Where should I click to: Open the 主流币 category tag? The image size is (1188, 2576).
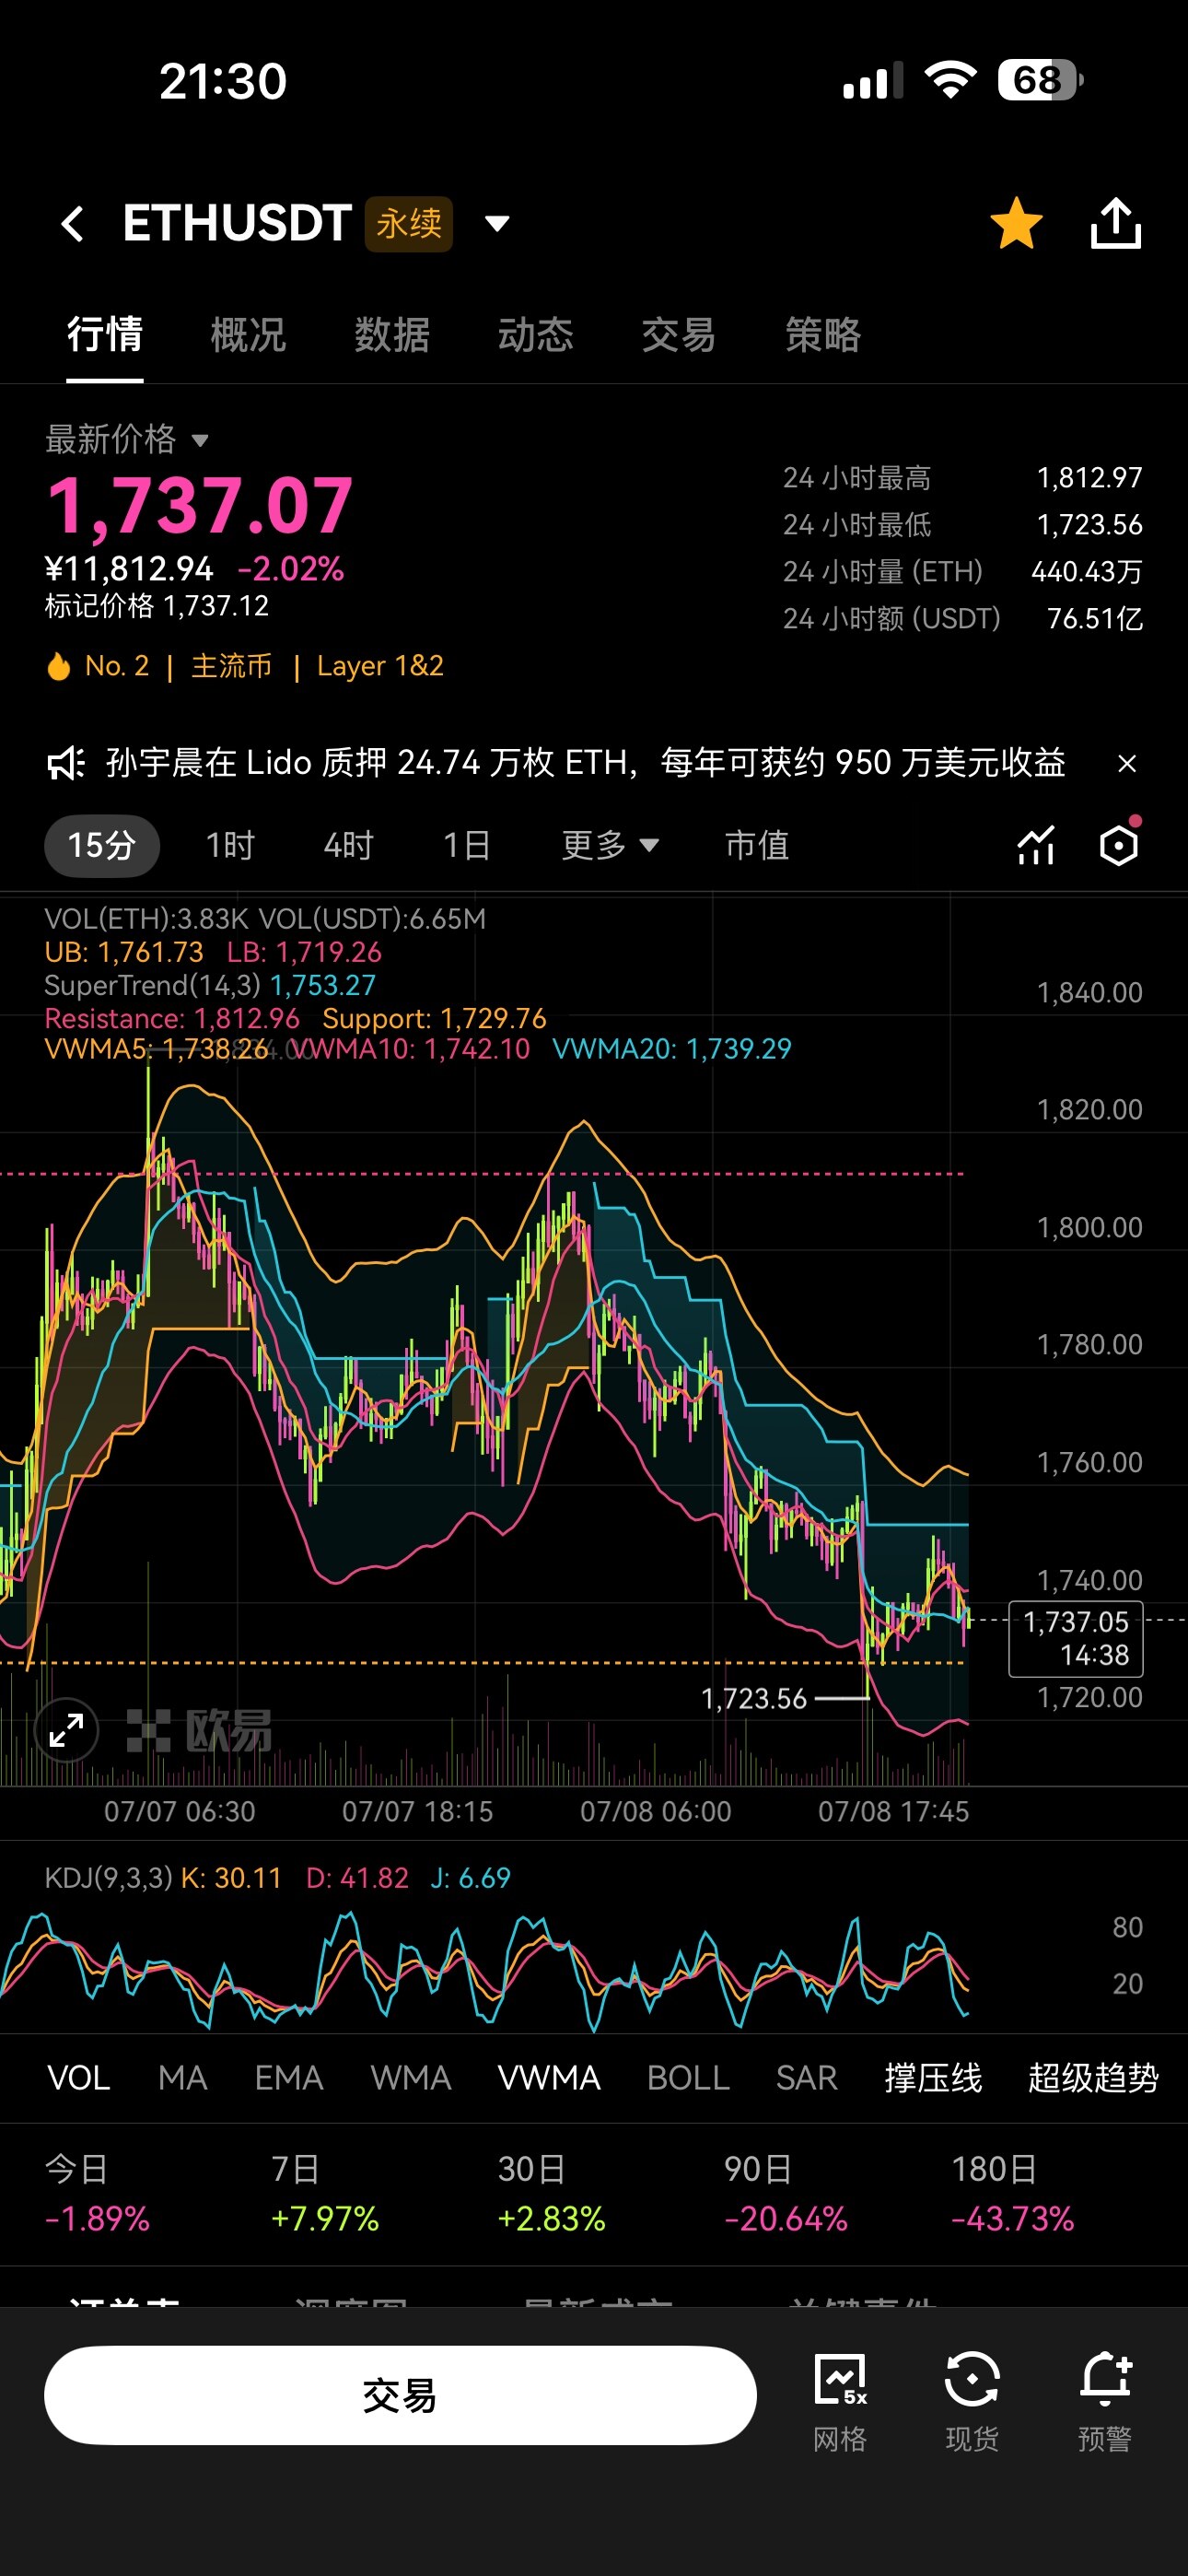[x=231, y=666]
